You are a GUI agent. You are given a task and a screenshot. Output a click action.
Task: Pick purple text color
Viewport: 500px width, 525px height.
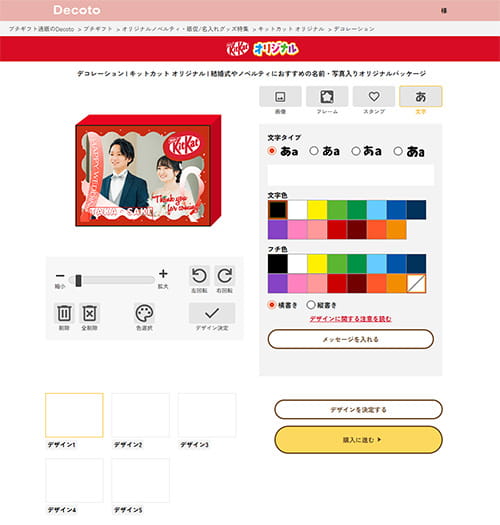(x=278, y=230)
